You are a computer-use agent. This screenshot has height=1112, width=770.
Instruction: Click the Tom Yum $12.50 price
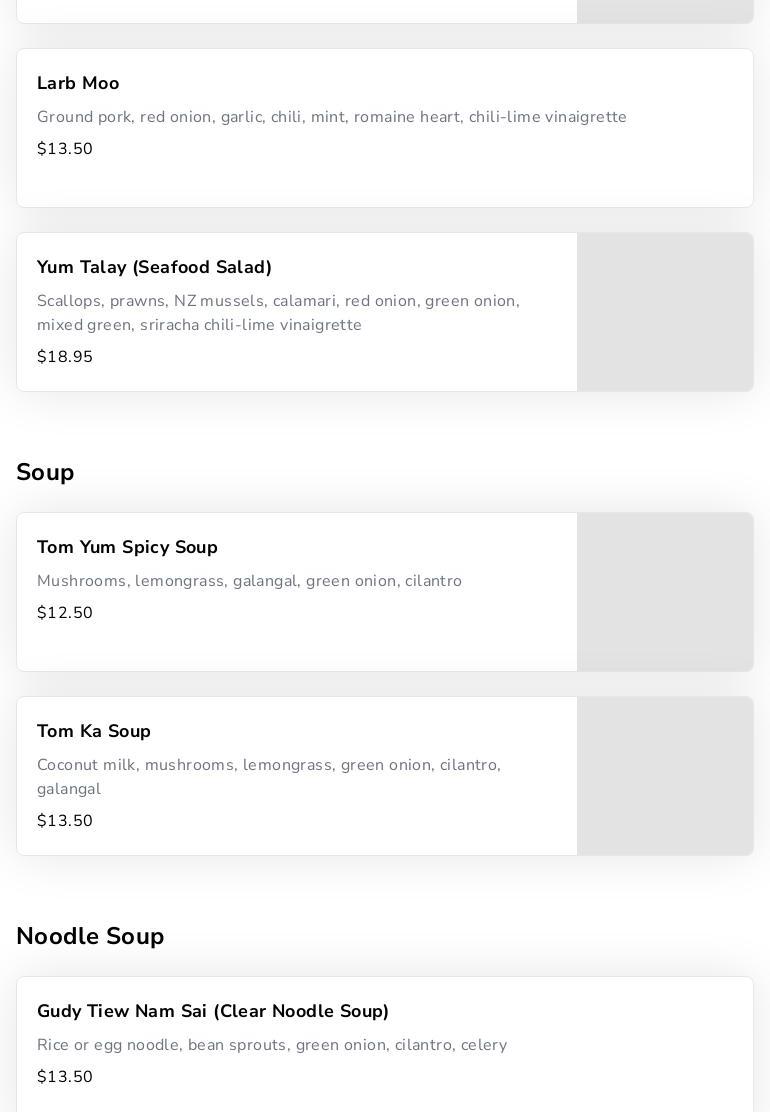tap(65, 613)
